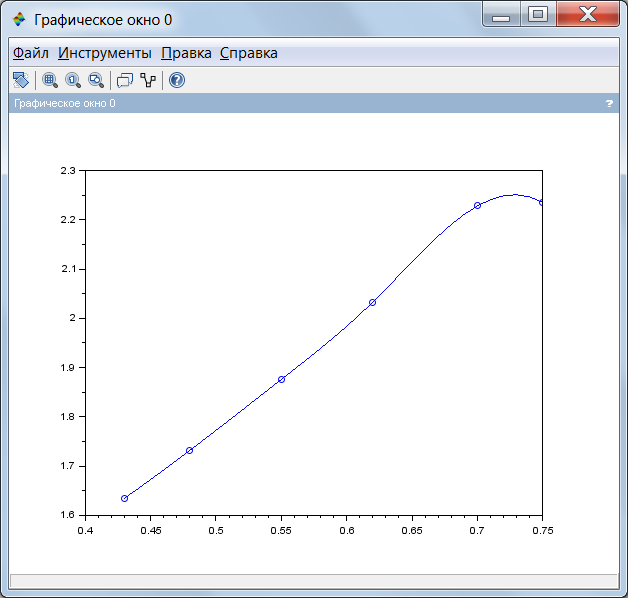Minimize the graphics window
This screenshot has height=598, width=628.
coord(501,15)
